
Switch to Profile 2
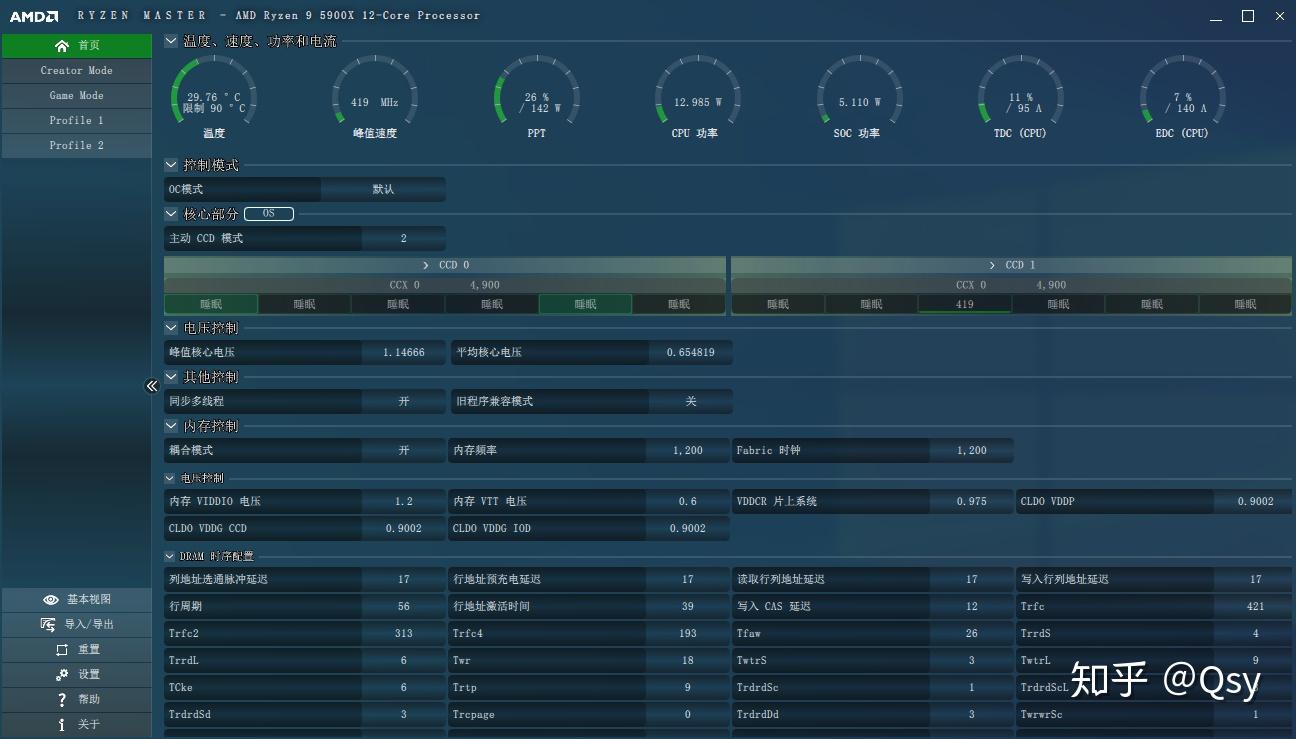click(x=76, y=146)
